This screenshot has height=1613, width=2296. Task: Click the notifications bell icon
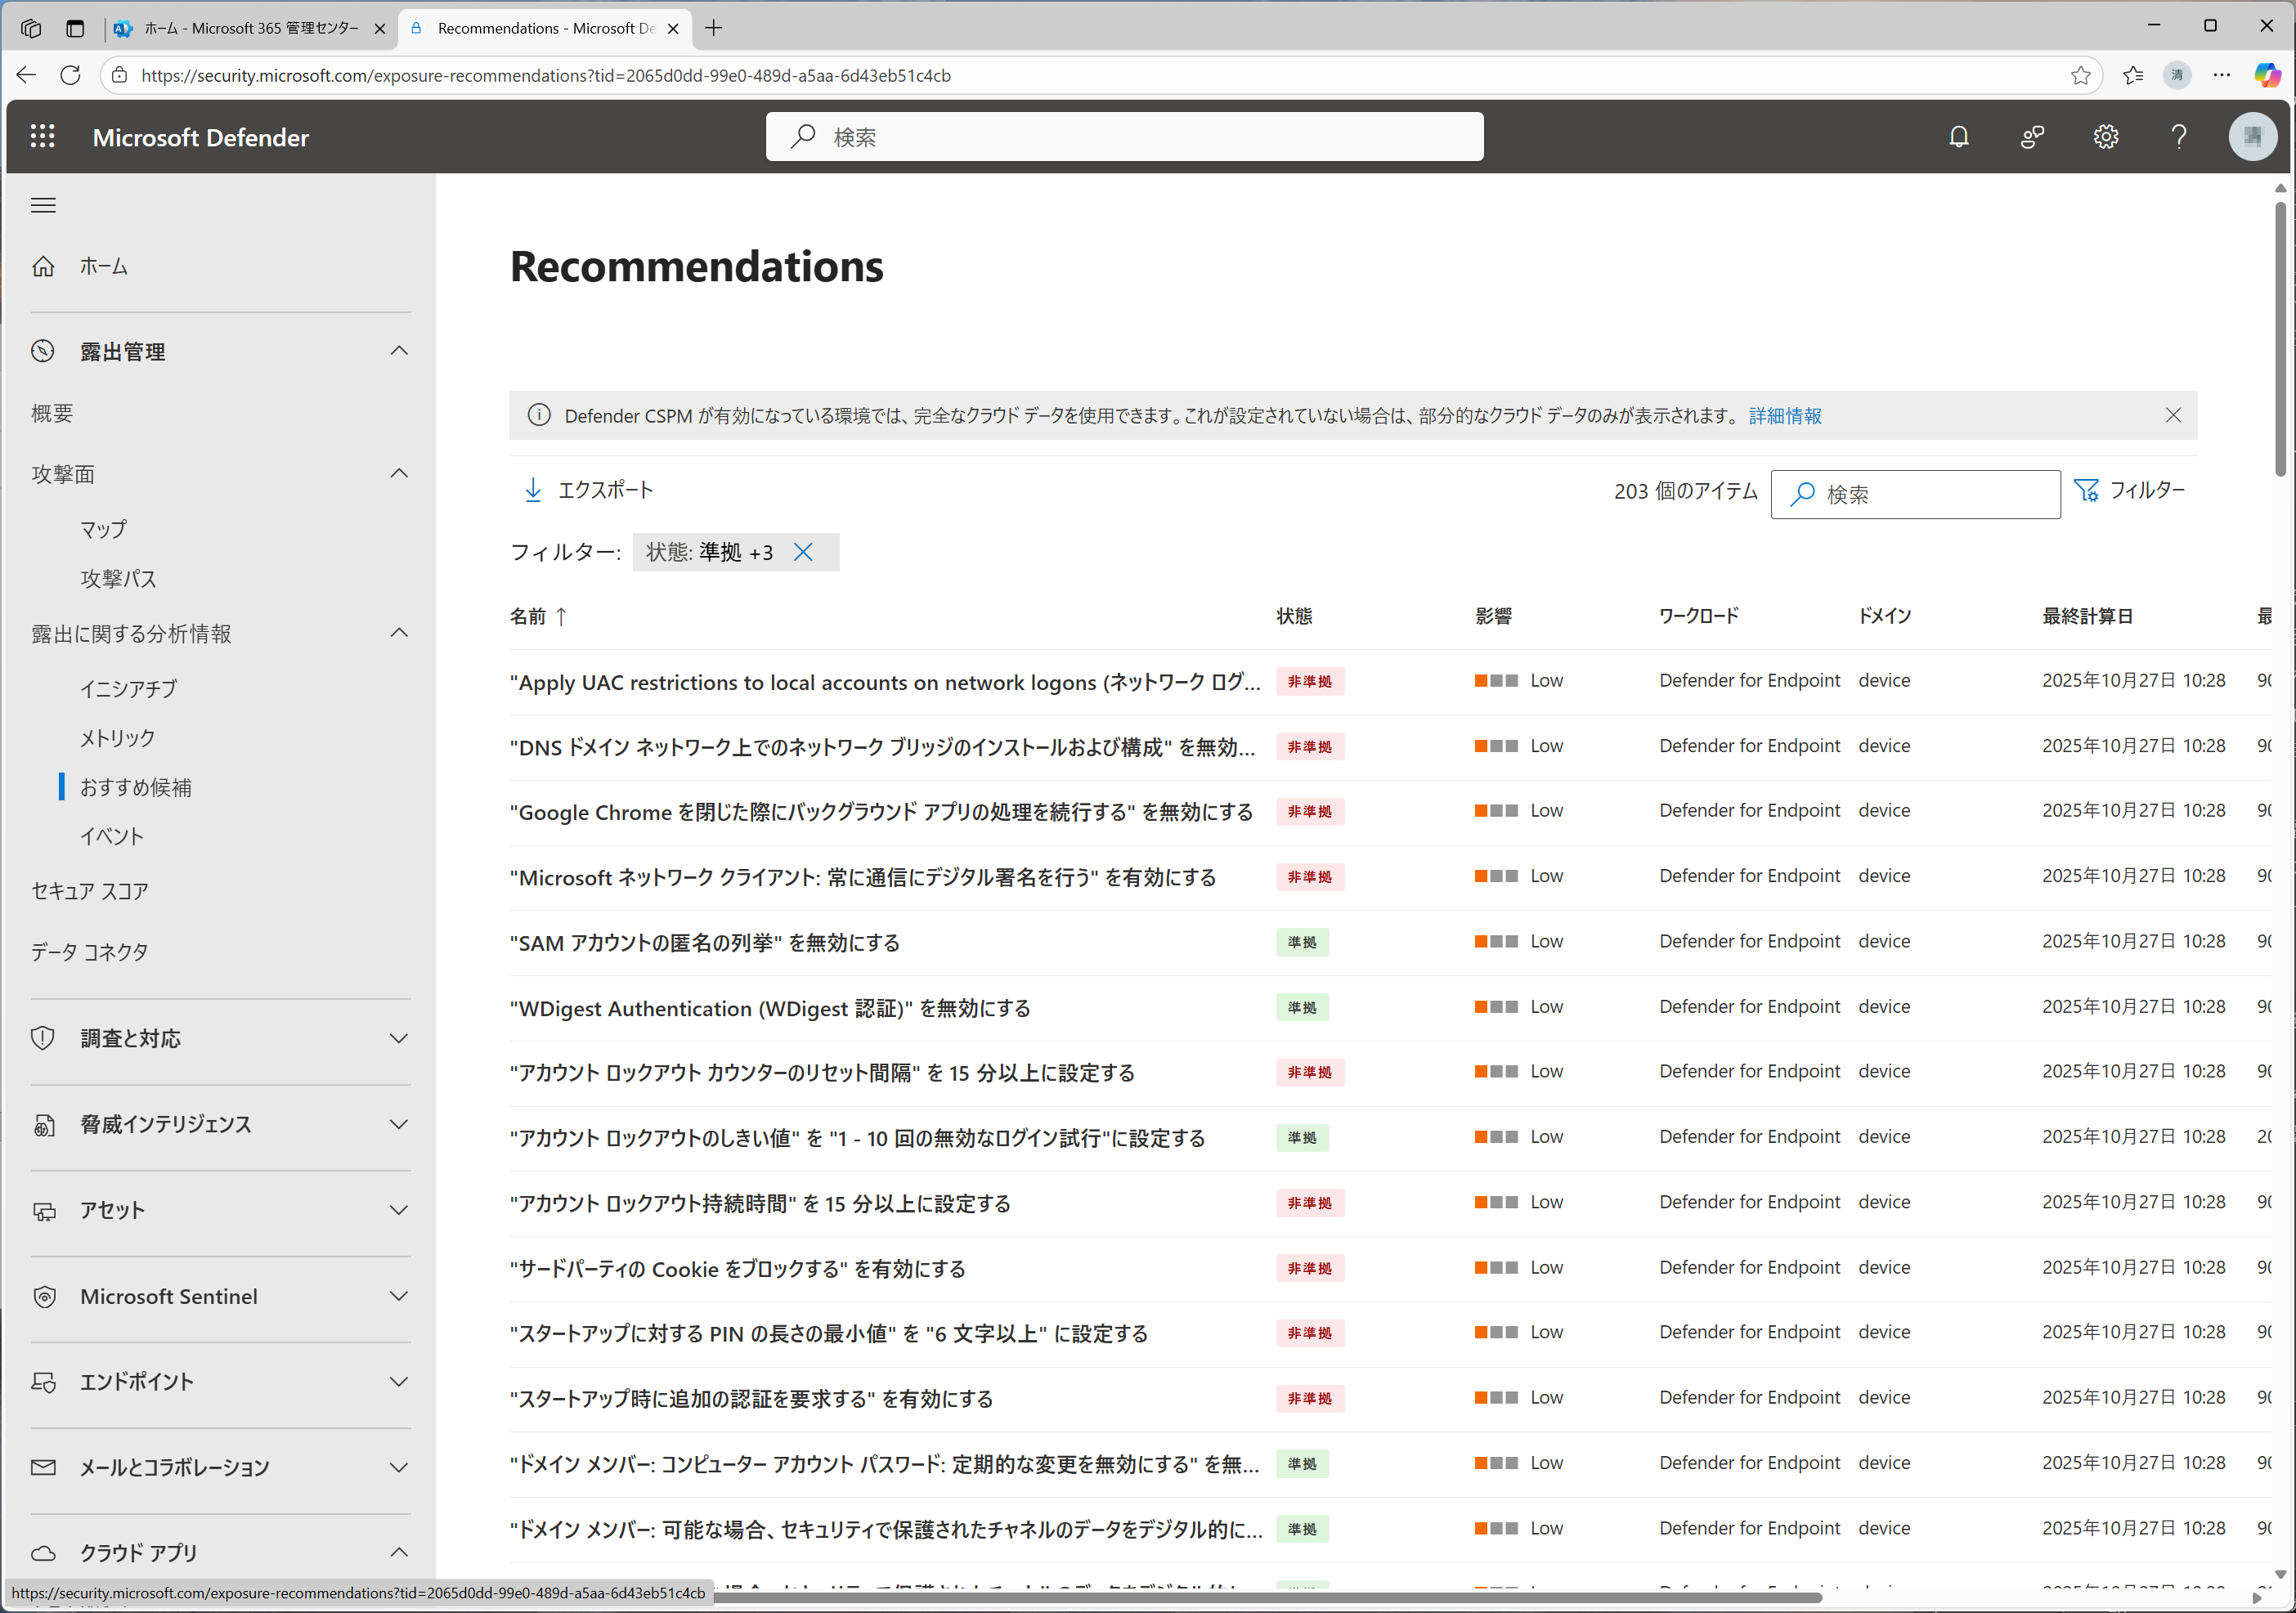1958,137
